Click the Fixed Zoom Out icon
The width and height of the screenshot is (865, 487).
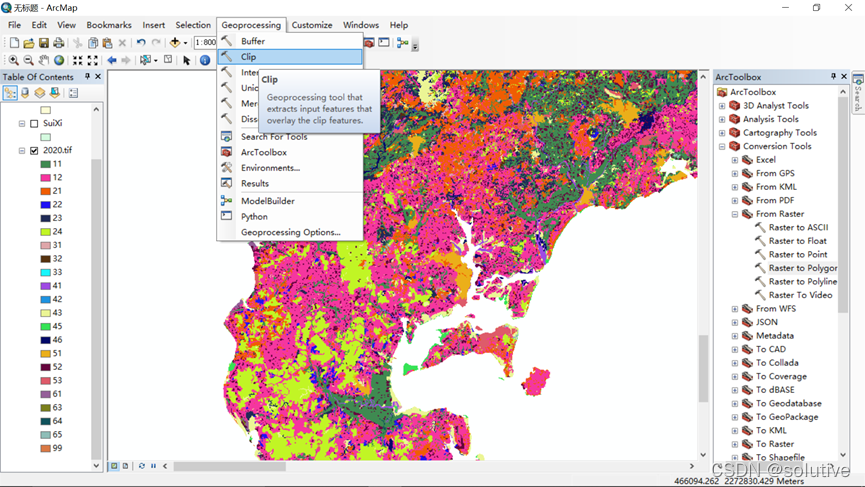[93, 60]
